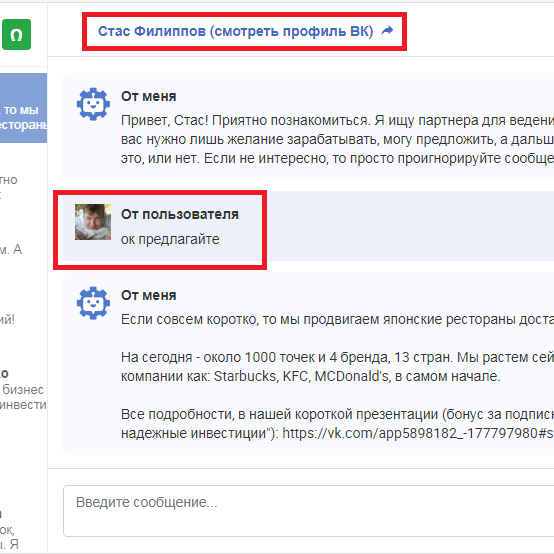Open user photo thumbnail in reply message
The height and width of the screenshot is (554, 554).
click(x=93, y=222)
